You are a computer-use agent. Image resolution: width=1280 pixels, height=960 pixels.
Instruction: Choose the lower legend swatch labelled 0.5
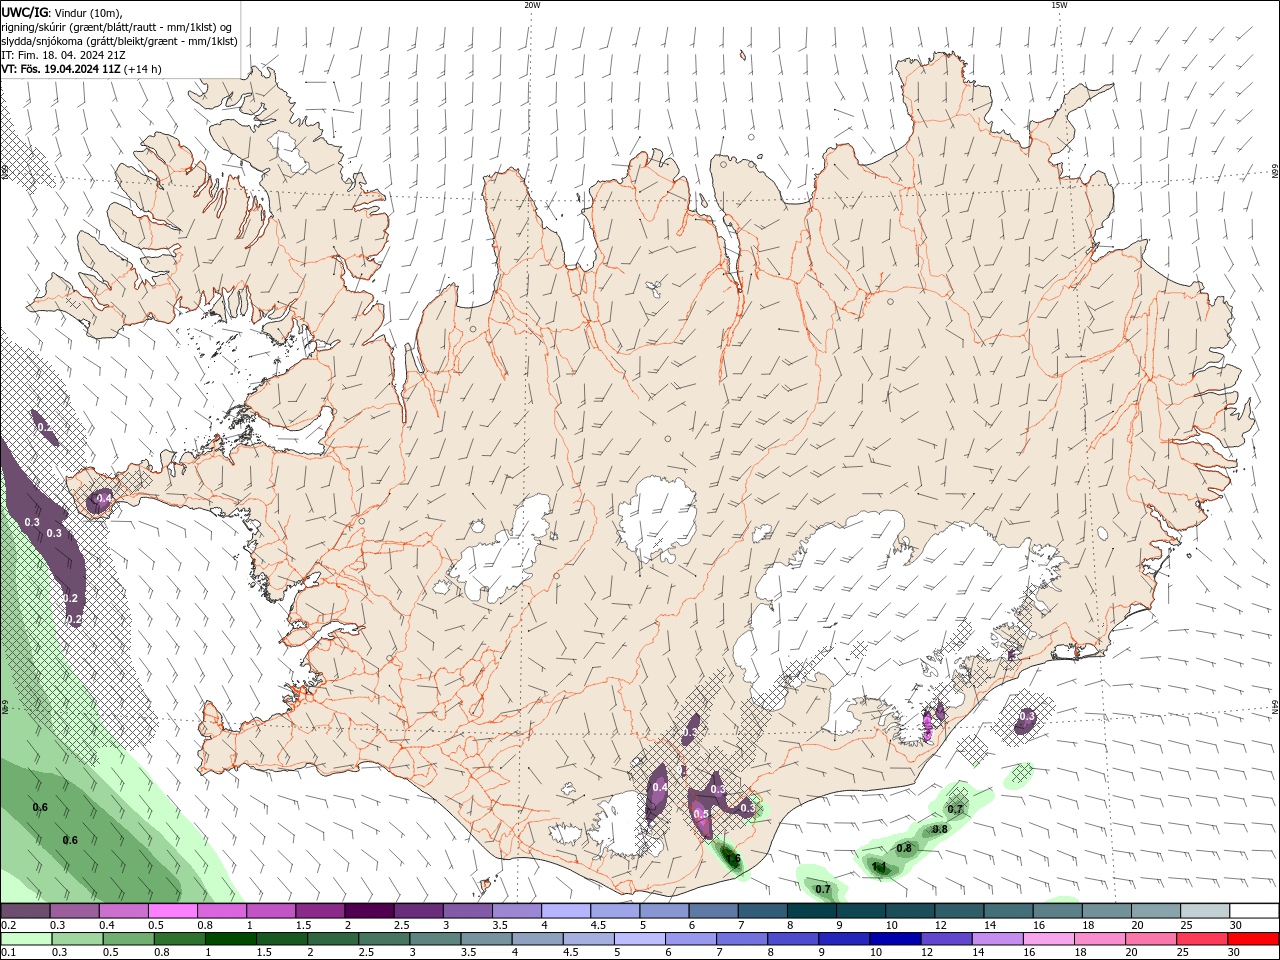click(129, 939)
